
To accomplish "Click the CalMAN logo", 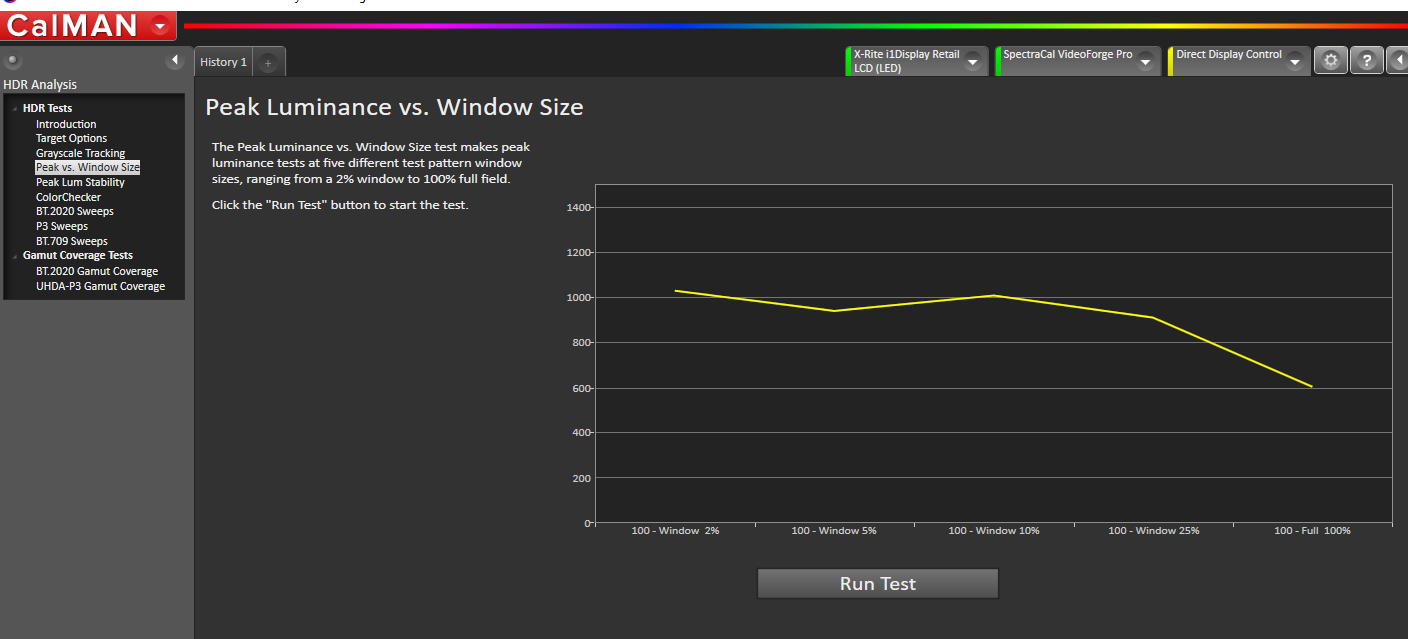I will (x=70, y=24).
